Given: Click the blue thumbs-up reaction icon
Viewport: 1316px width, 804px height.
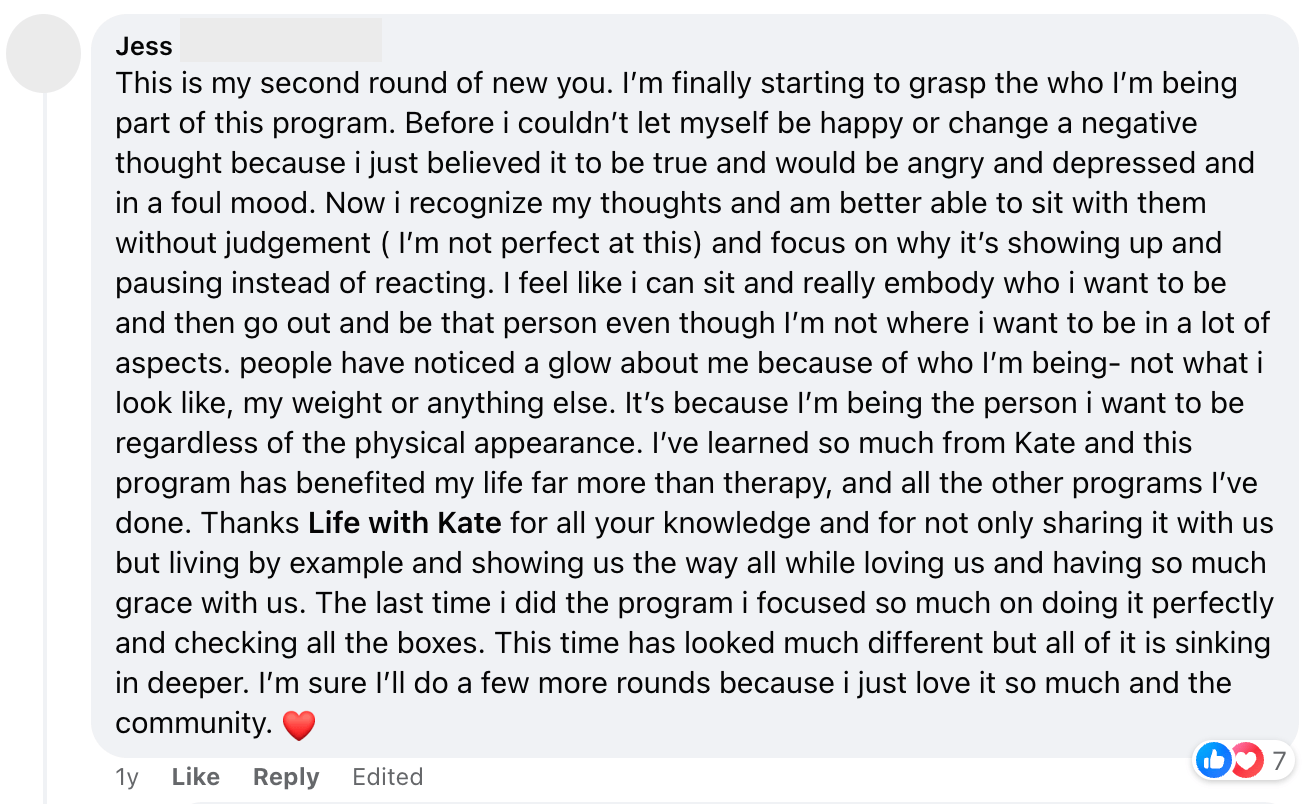Looking at the screenshot, I should (x=1214, y=761).
